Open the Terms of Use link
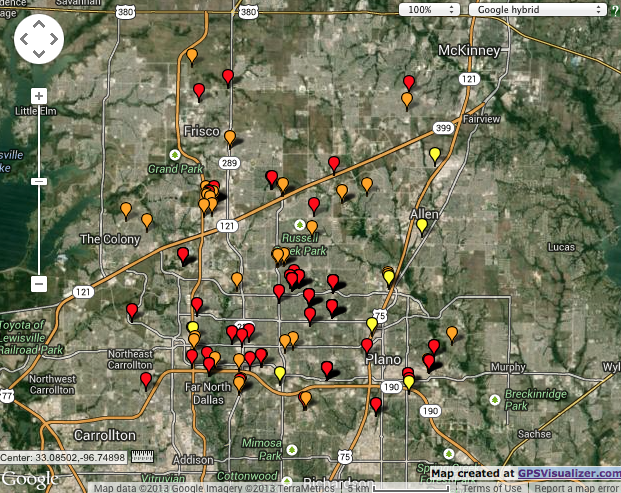621x493 pixels. coord(492,488)
